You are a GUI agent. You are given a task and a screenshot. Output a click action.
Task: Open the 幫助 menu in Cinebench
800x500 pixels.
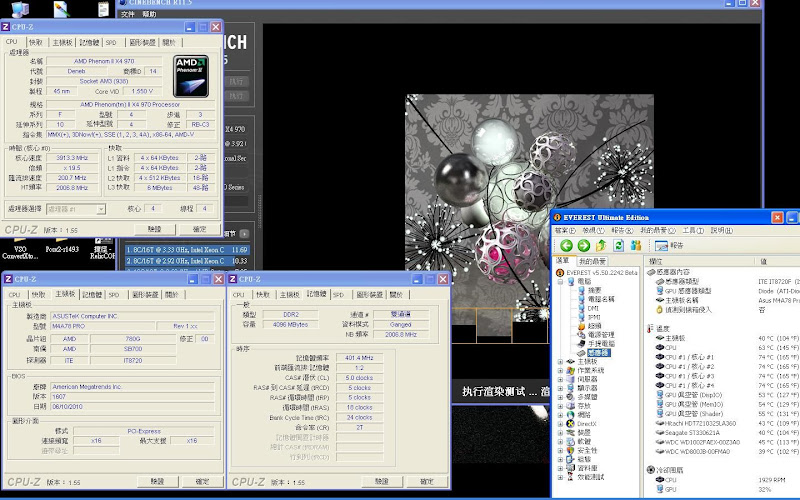pyautogui.click(x=149, y=14)
